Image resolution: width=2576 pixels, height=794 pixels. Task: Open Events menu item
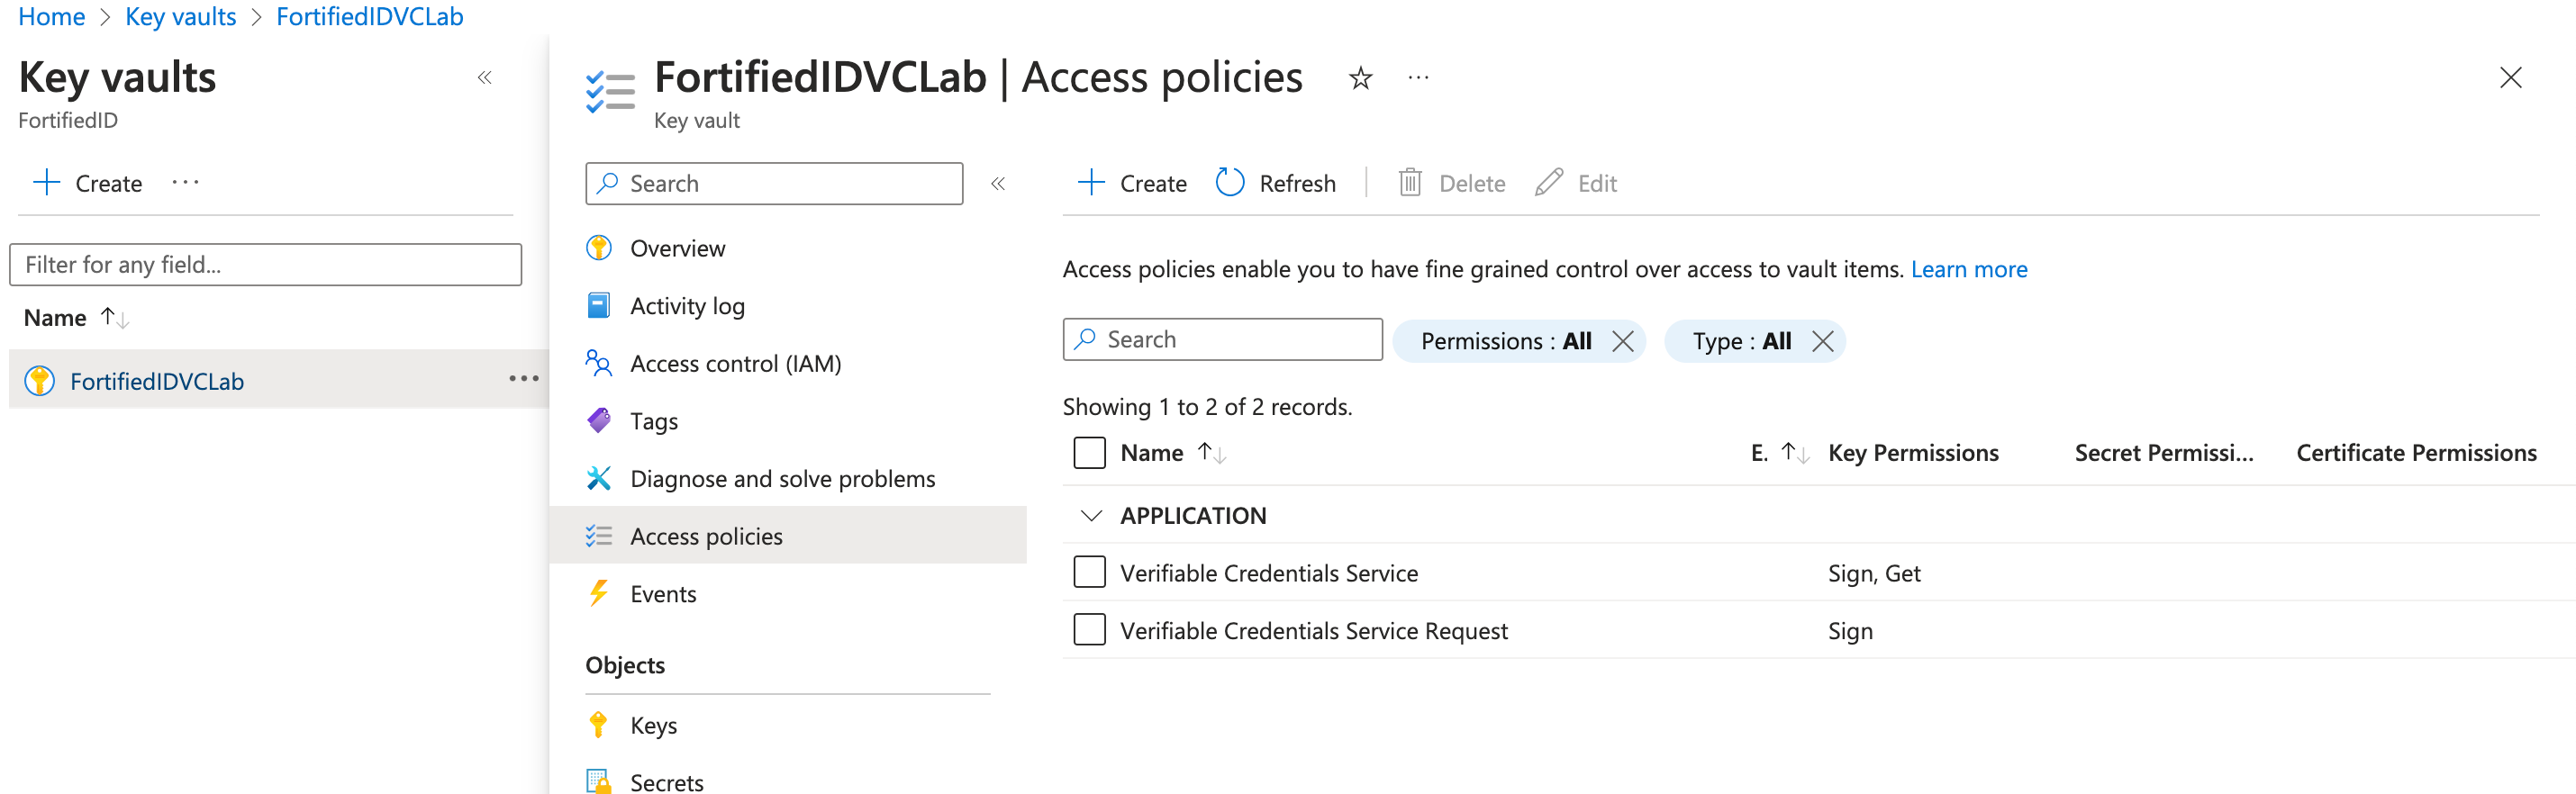click(663, 594)
